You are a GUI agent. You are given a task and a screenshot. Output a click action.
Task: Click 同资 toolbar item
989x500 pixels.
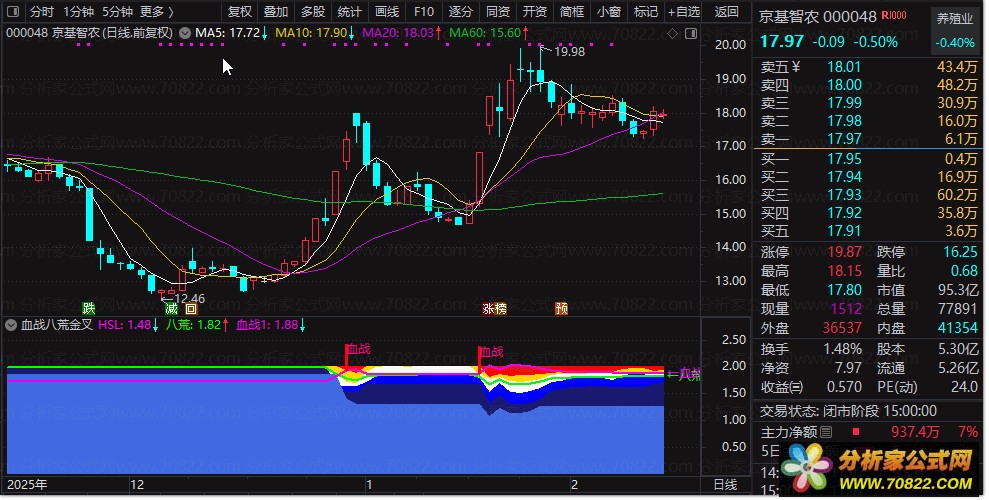coord(498,11)
